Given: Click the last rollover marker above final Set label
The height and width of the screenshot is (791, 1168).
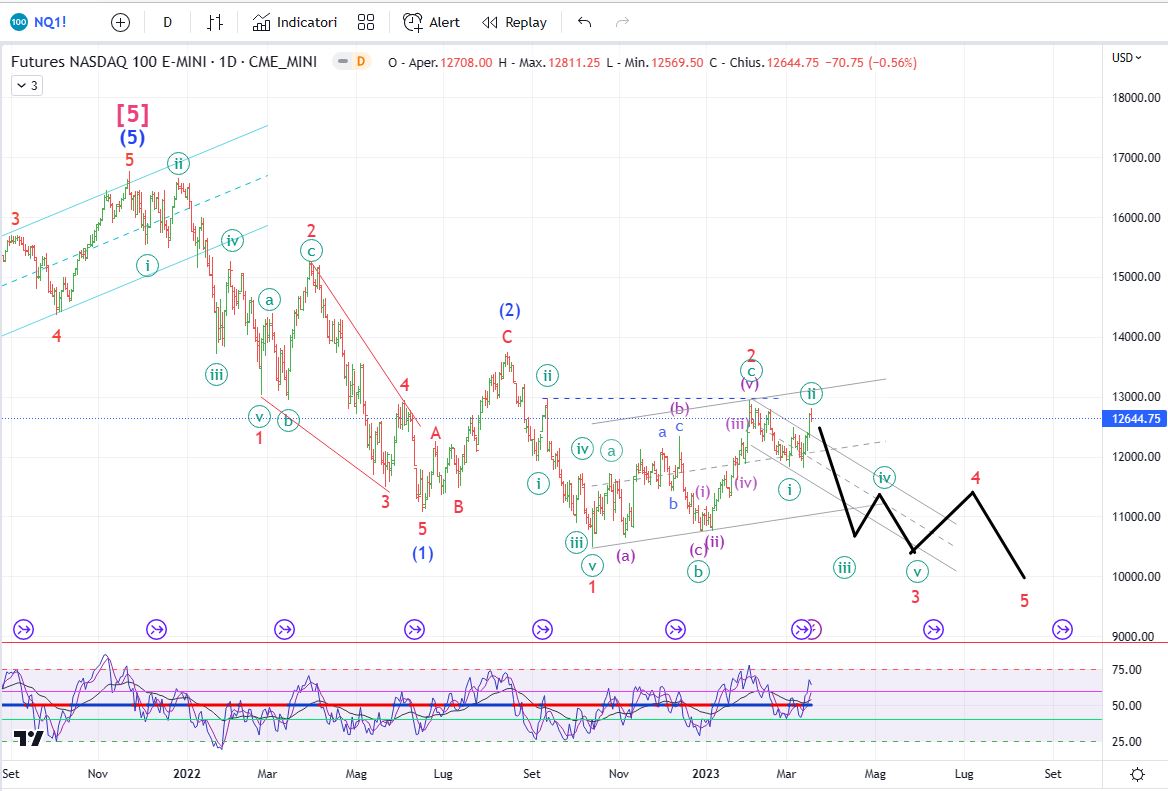Looking at the screenshot, I should [x=1062, y=629].
